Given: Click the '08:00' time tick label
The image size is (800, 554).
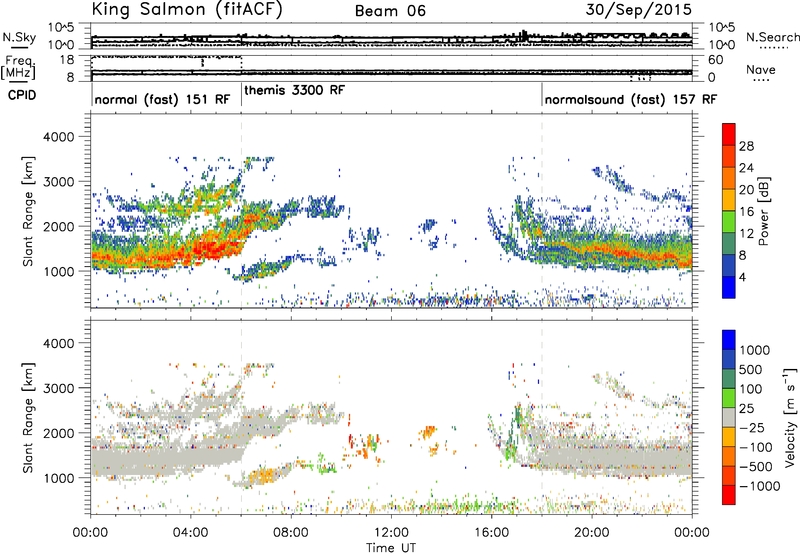Looking at the screenshot, I should click(291, 533).
